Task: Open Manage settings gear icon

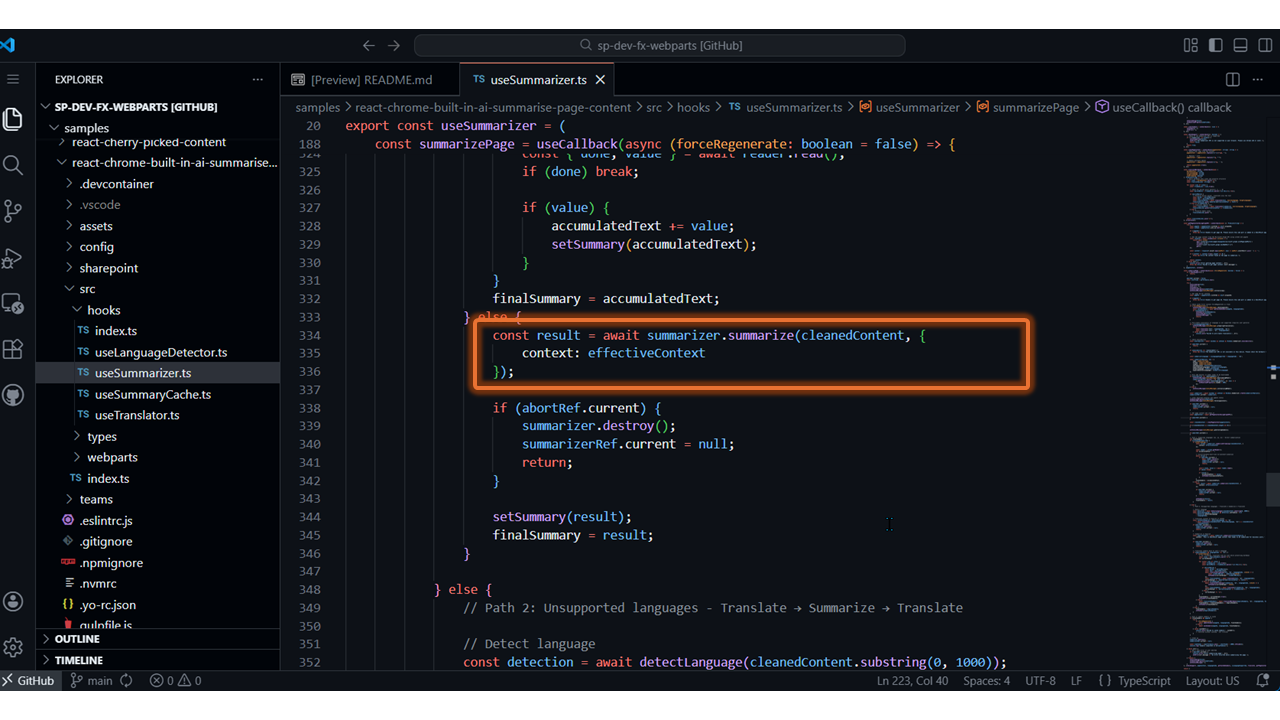Action: [x=13, y=647]
